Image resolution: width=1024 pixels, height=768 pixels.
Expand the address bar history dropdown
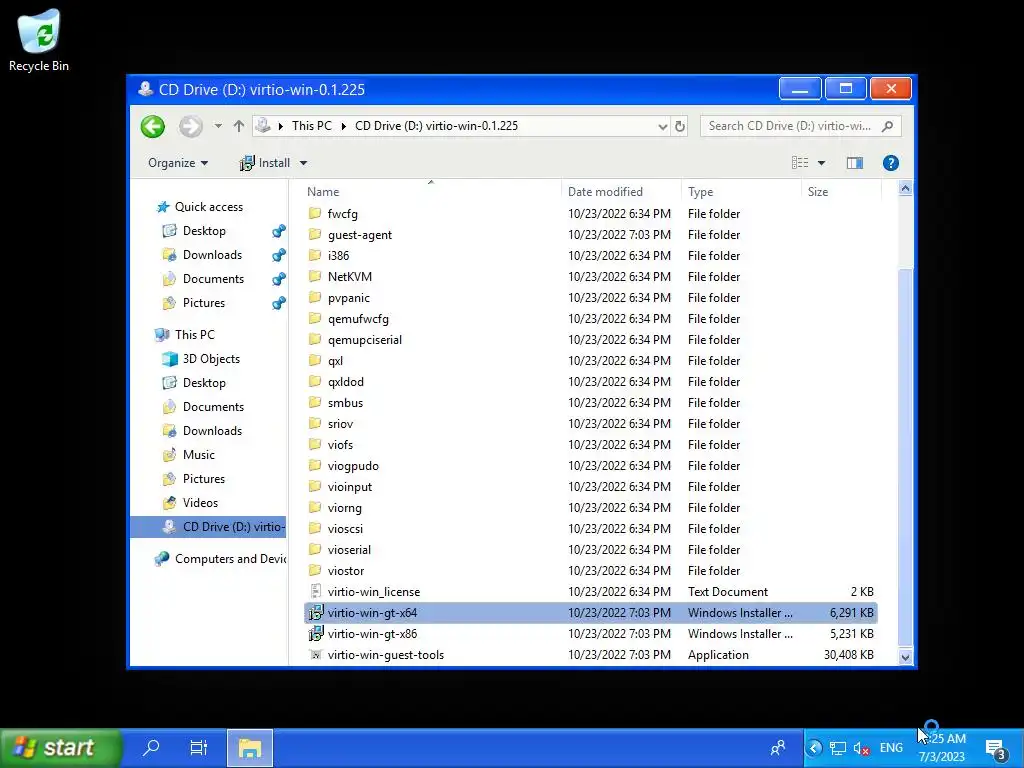(x=662, y=126)
